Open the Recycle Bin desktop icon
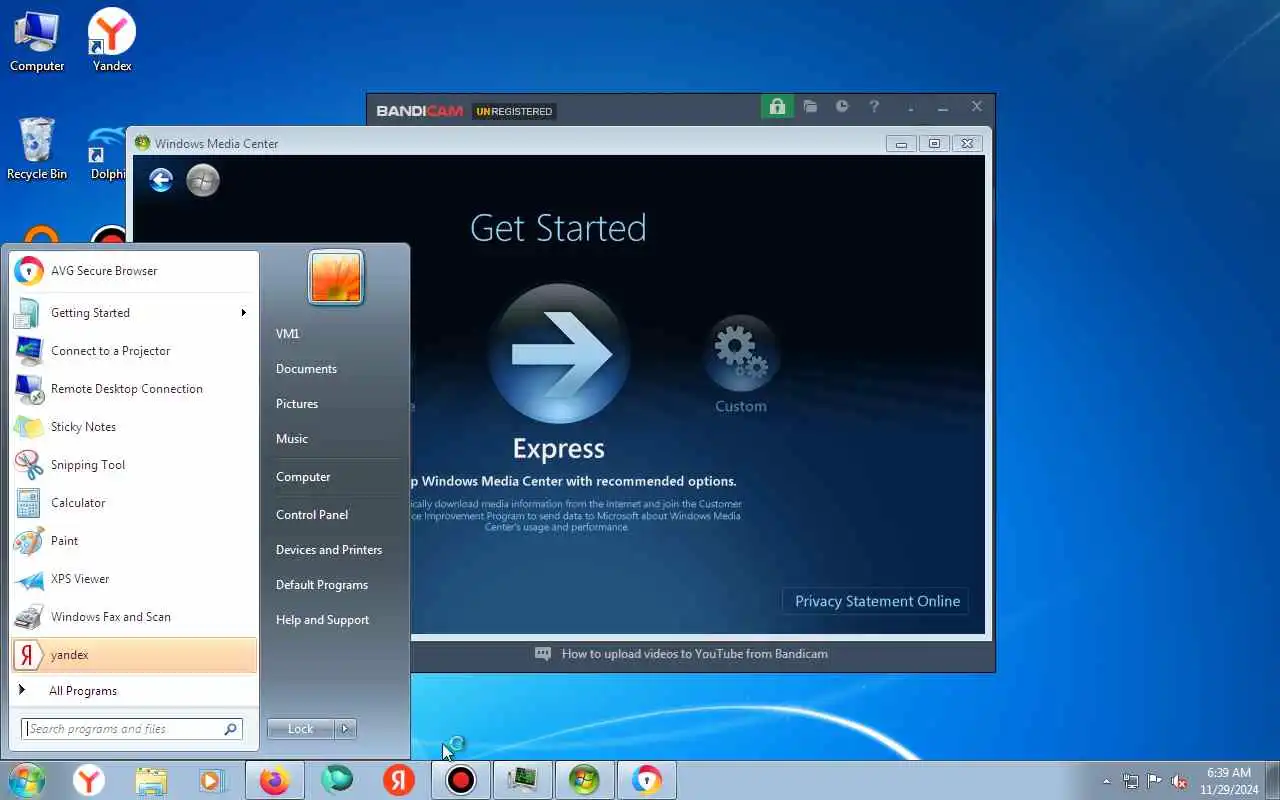 [37, 149]
